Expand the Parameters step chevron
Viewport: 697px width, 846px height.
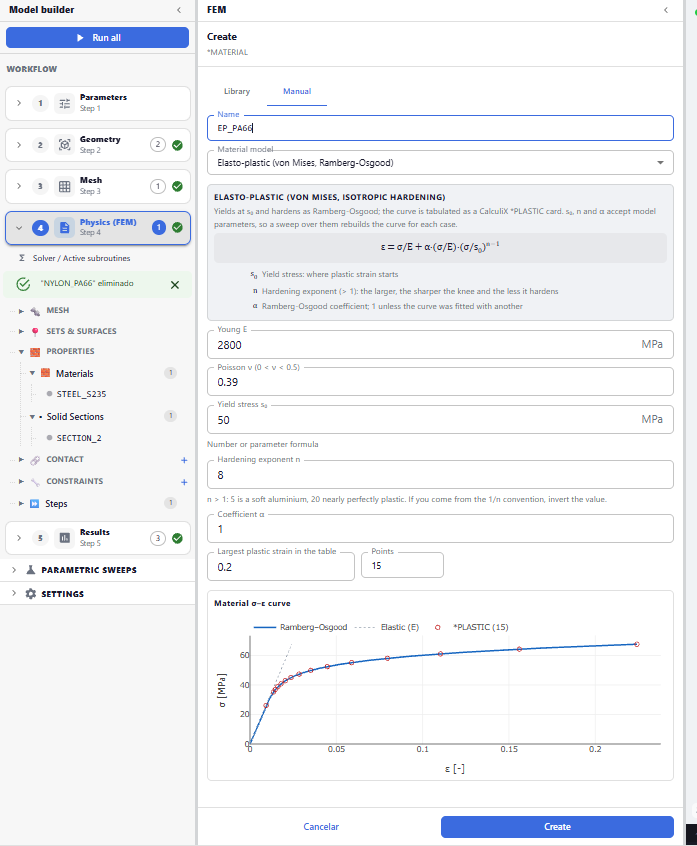tap(19, 103)
